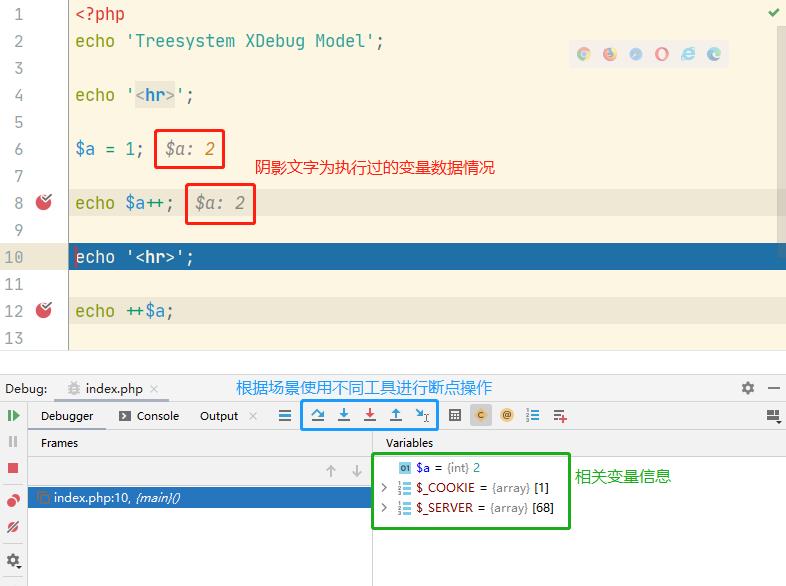Click the Force Step Into button
This screenshot has height=586, width=786.
[370, 415]
